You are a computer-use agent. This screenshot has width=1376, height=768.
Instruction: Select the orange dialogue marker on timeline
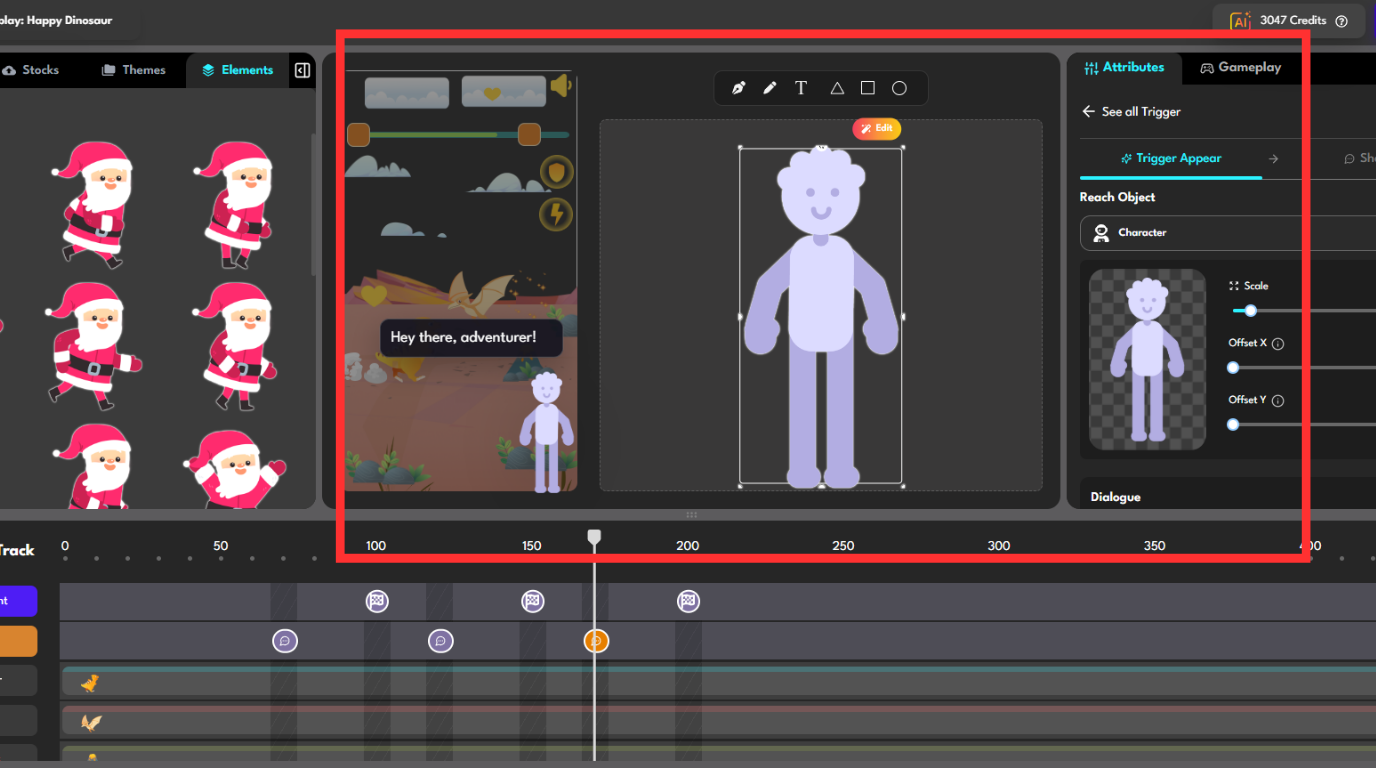point(596,641)
